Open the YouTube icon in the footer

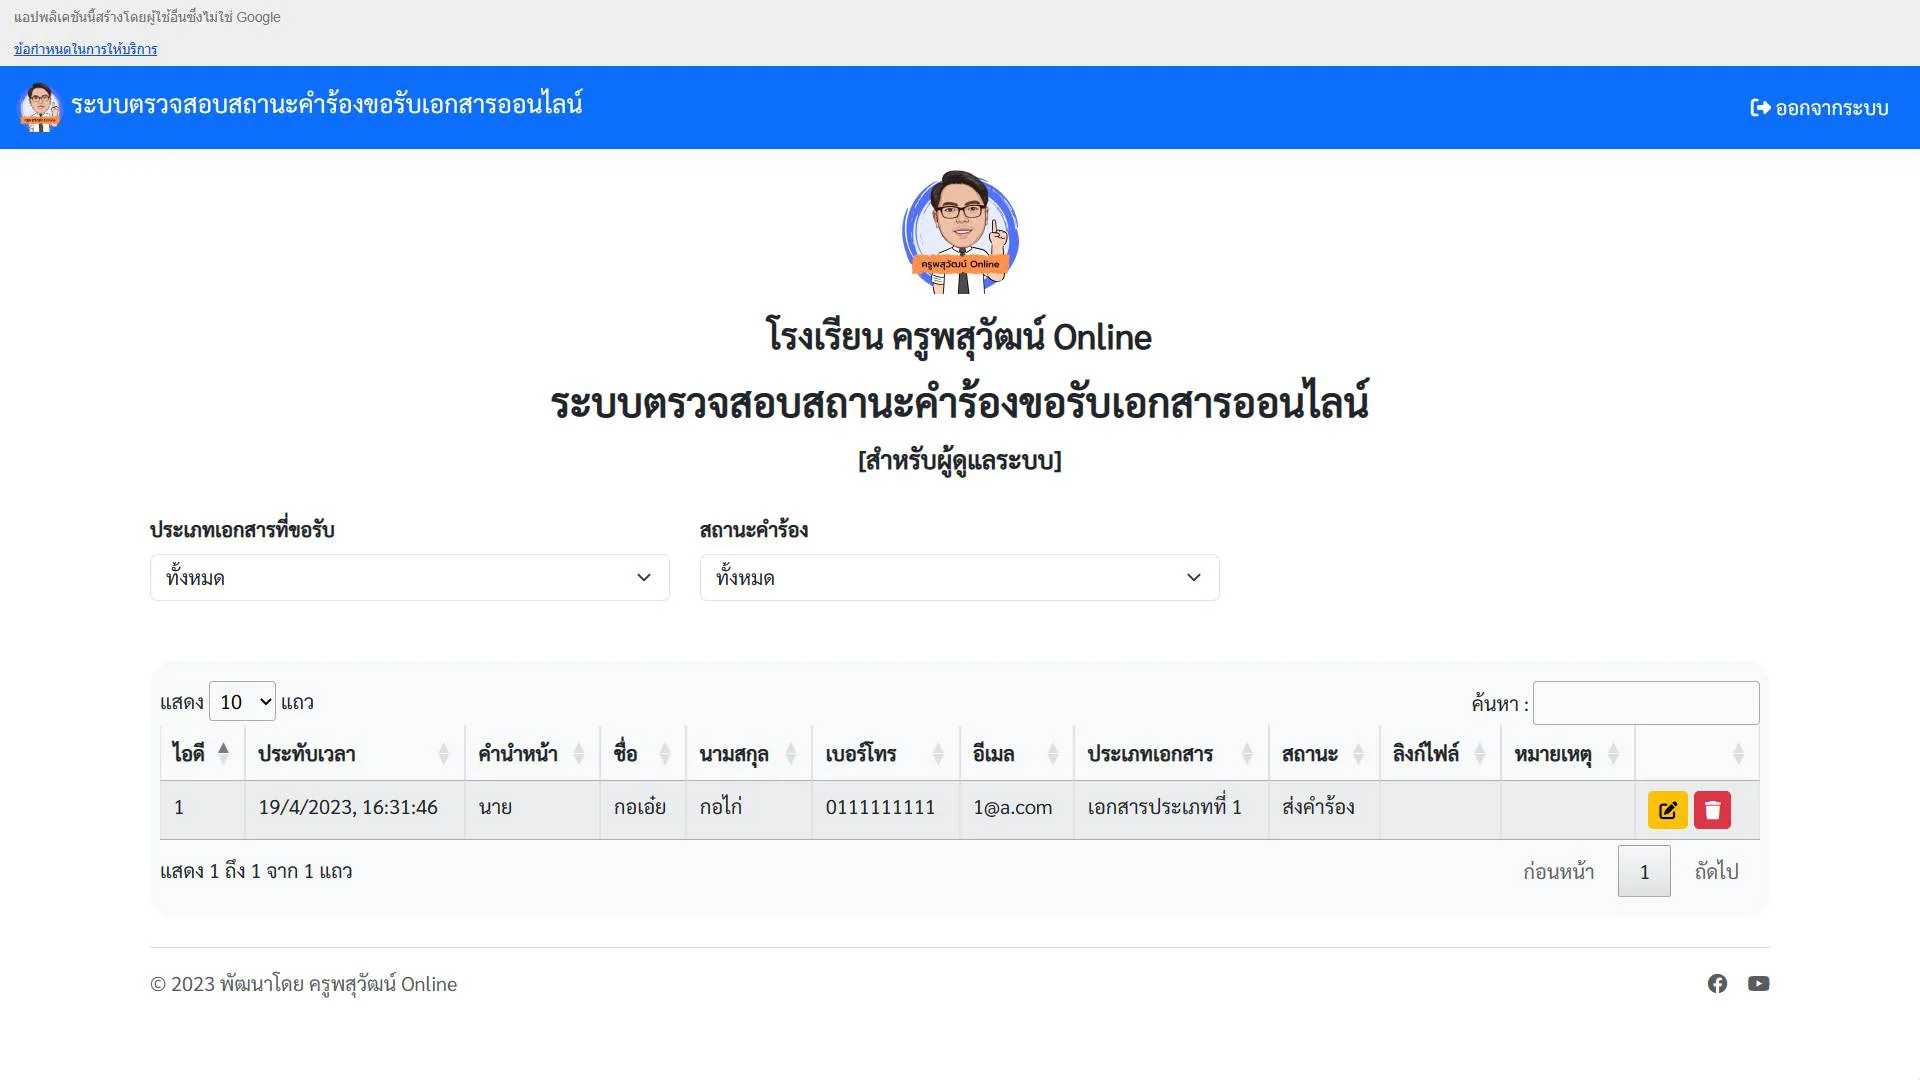(1758, 984)
